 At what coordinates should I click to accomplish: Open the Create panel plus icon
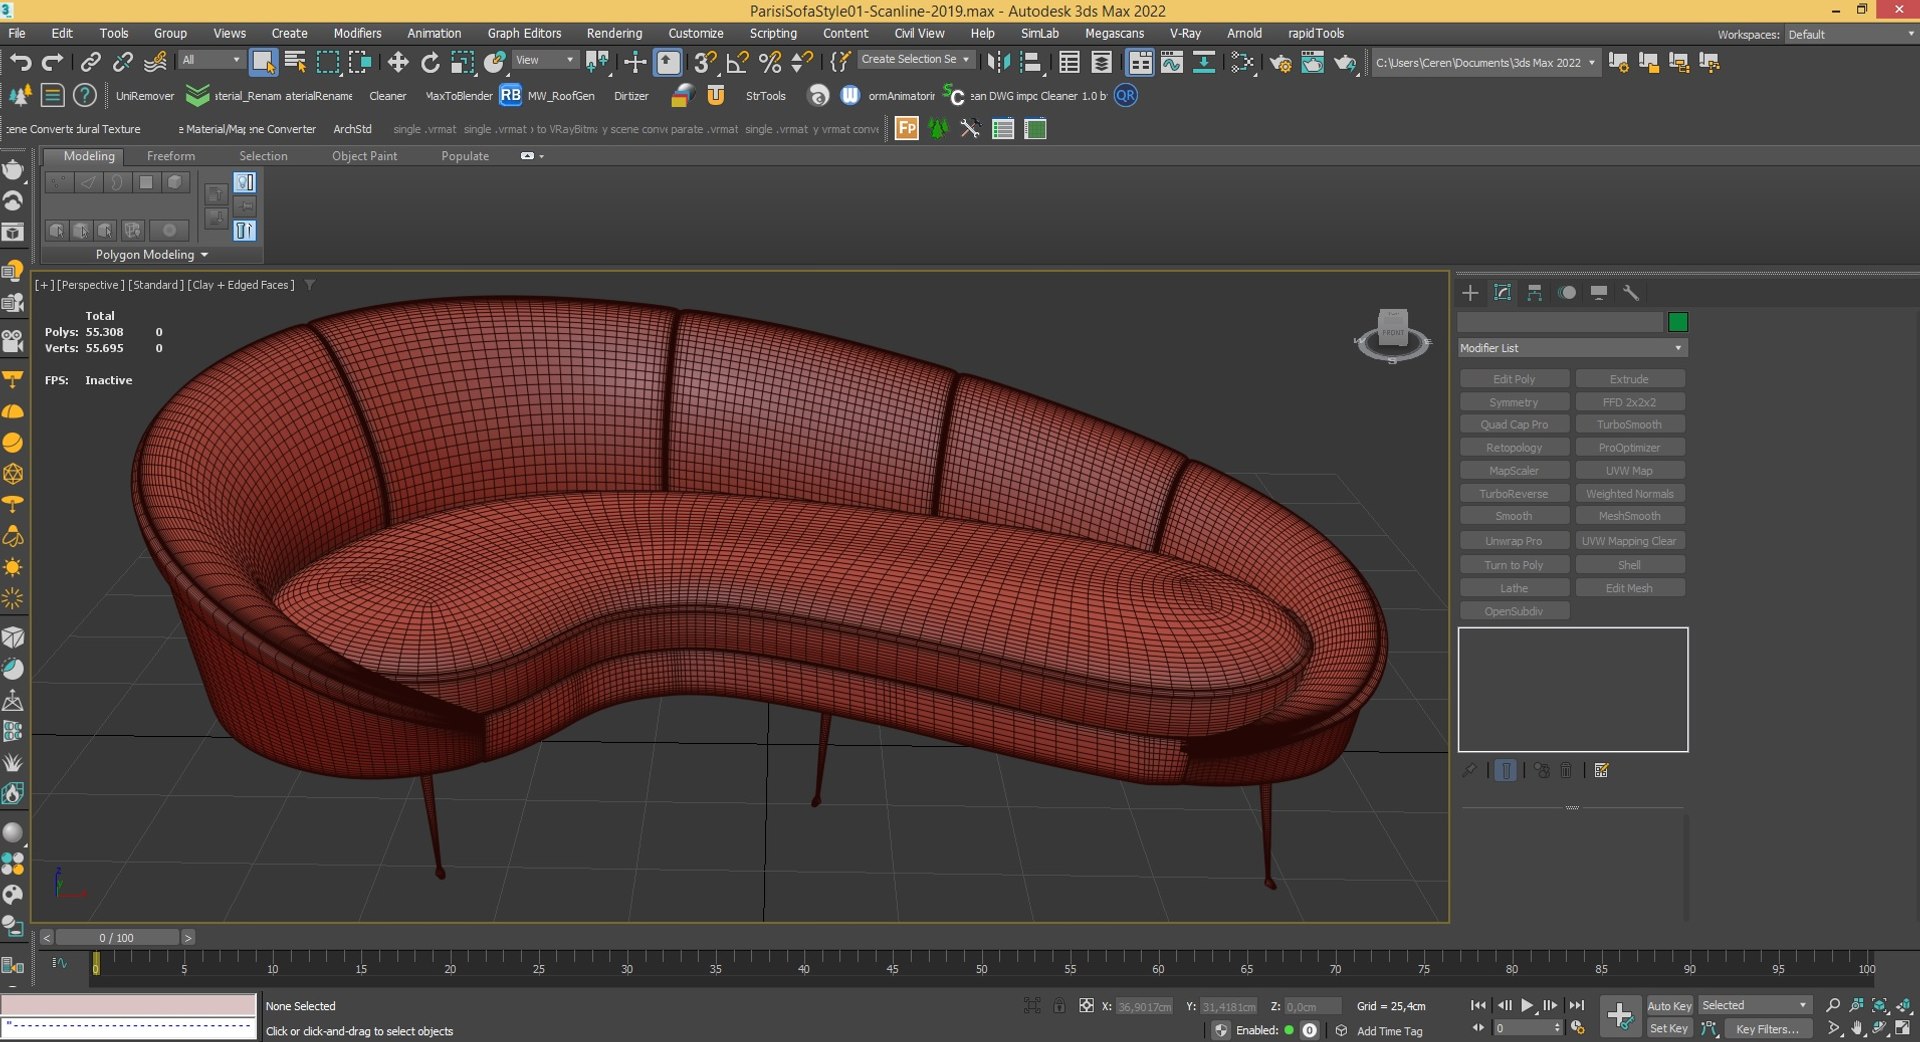click(x=1470, y=292)
